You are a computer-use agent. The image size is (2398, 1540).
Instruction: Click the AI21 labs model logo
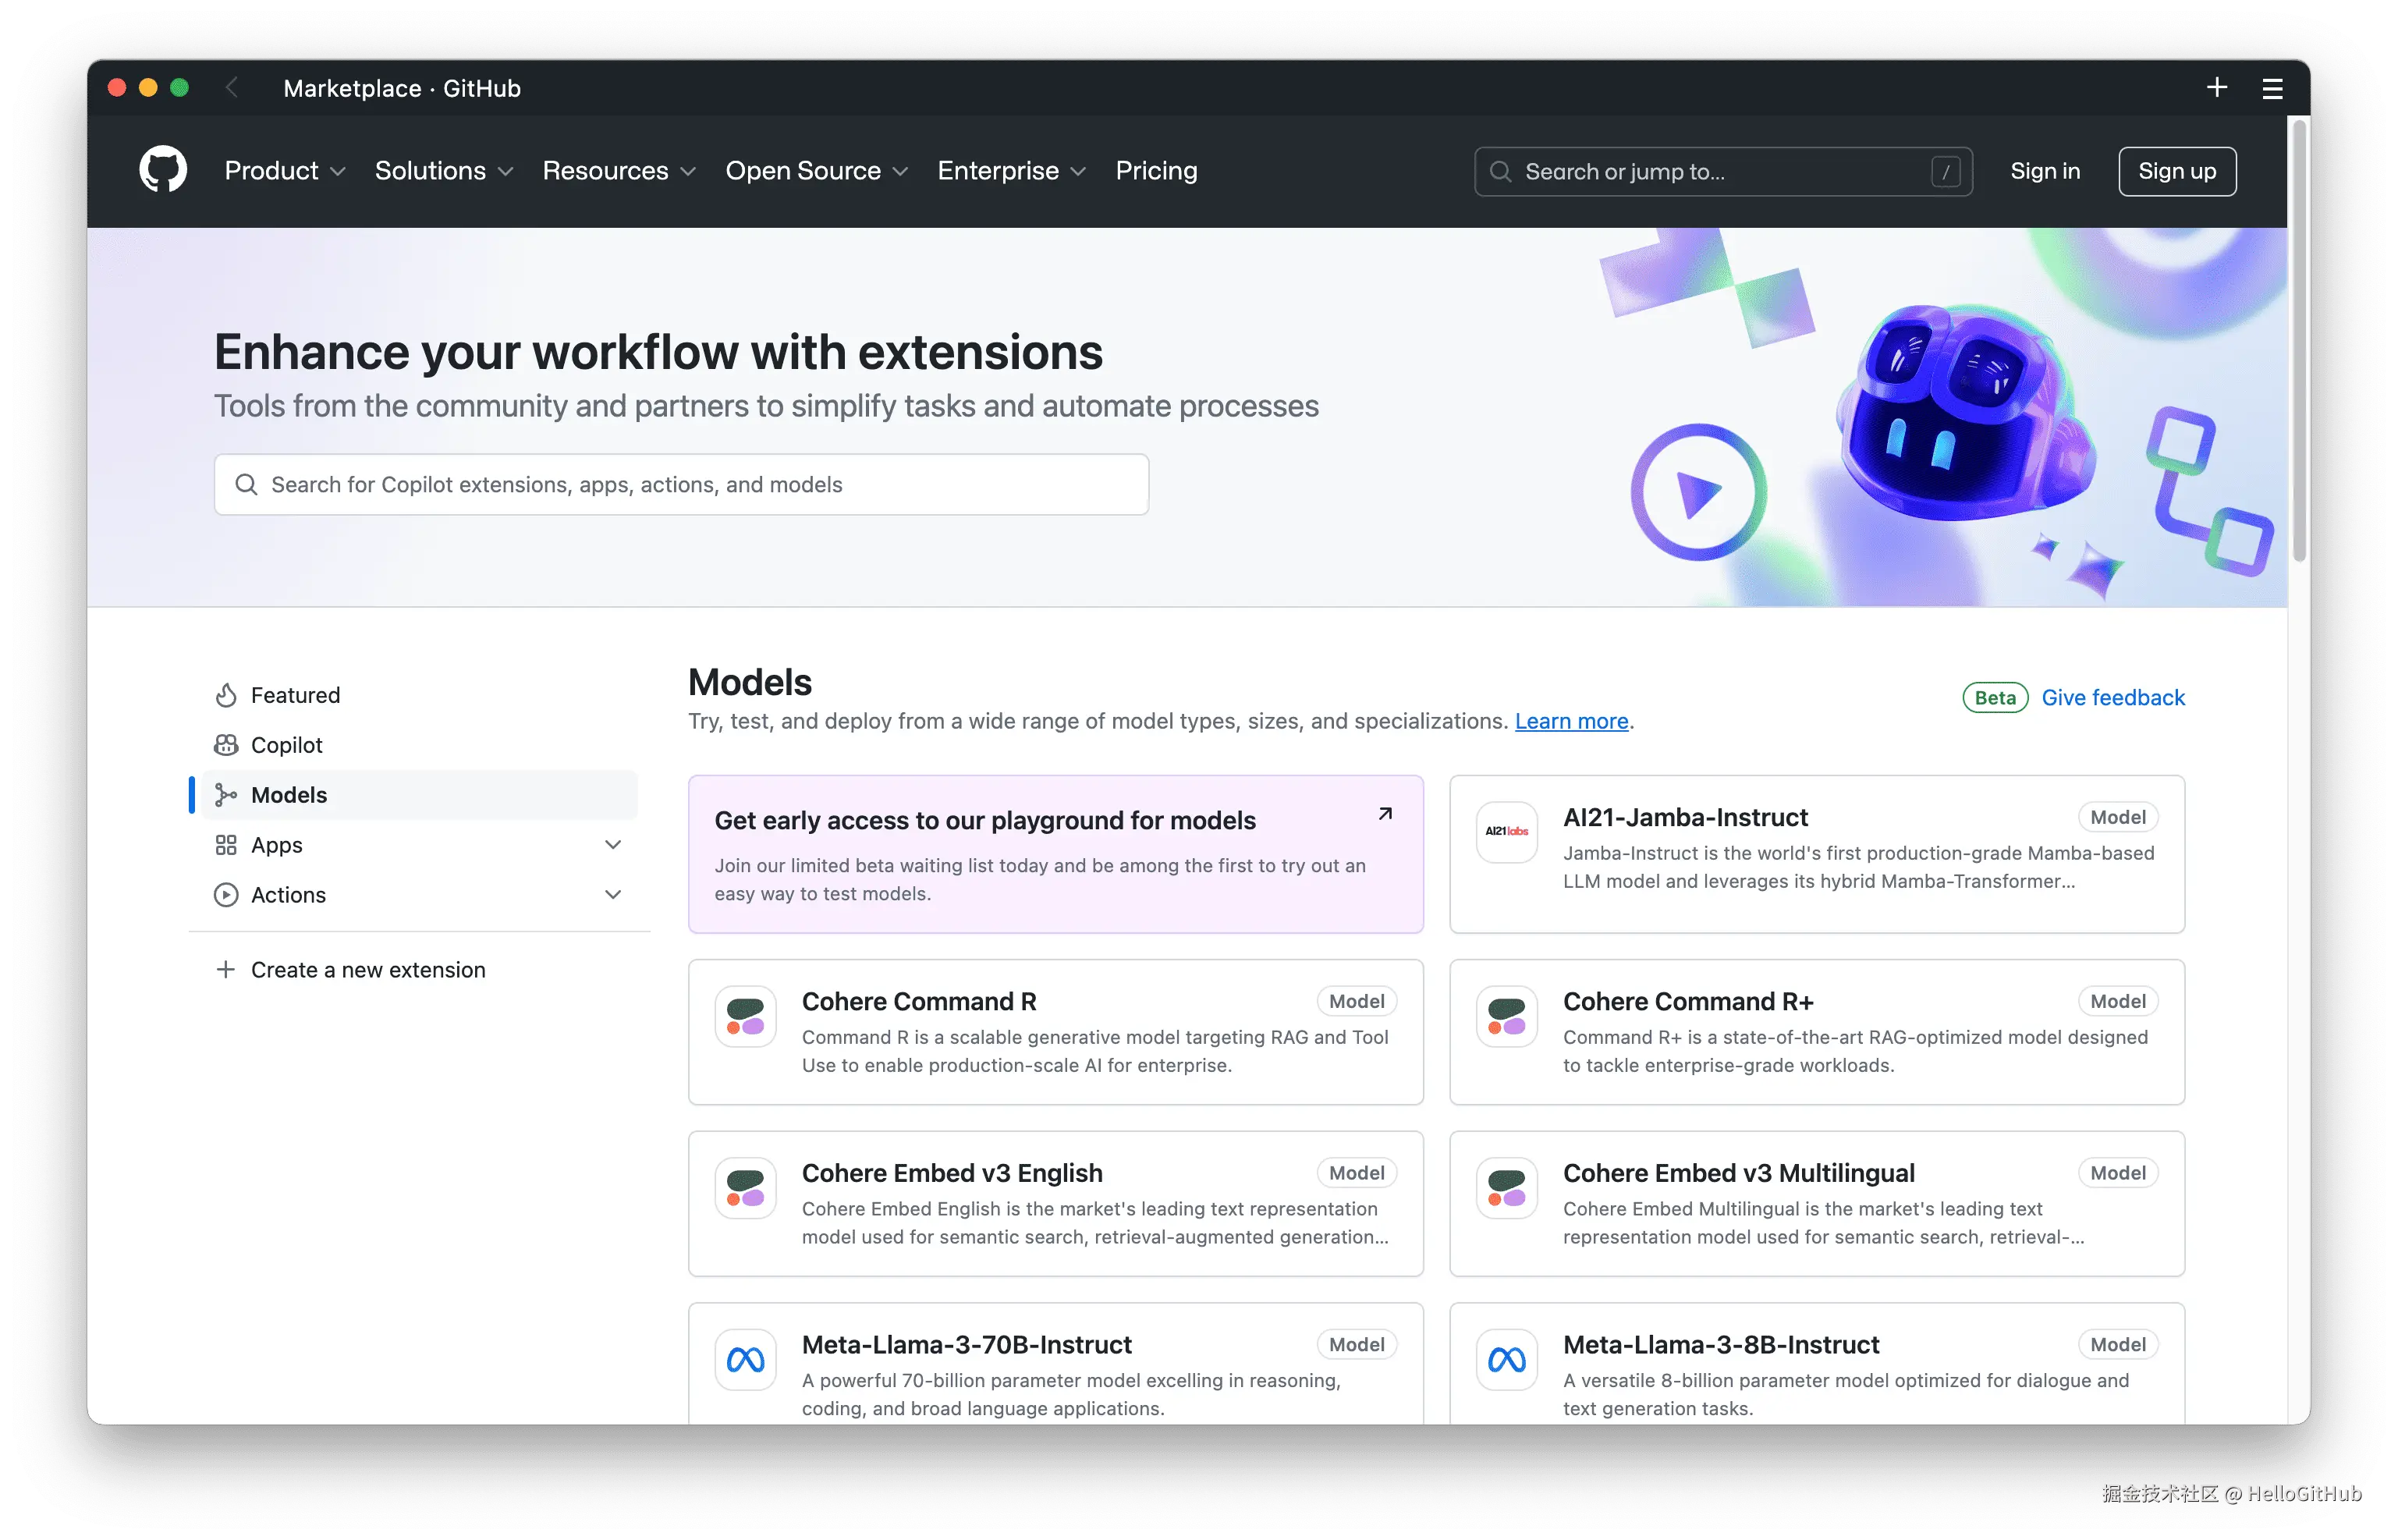(1506, 831)
